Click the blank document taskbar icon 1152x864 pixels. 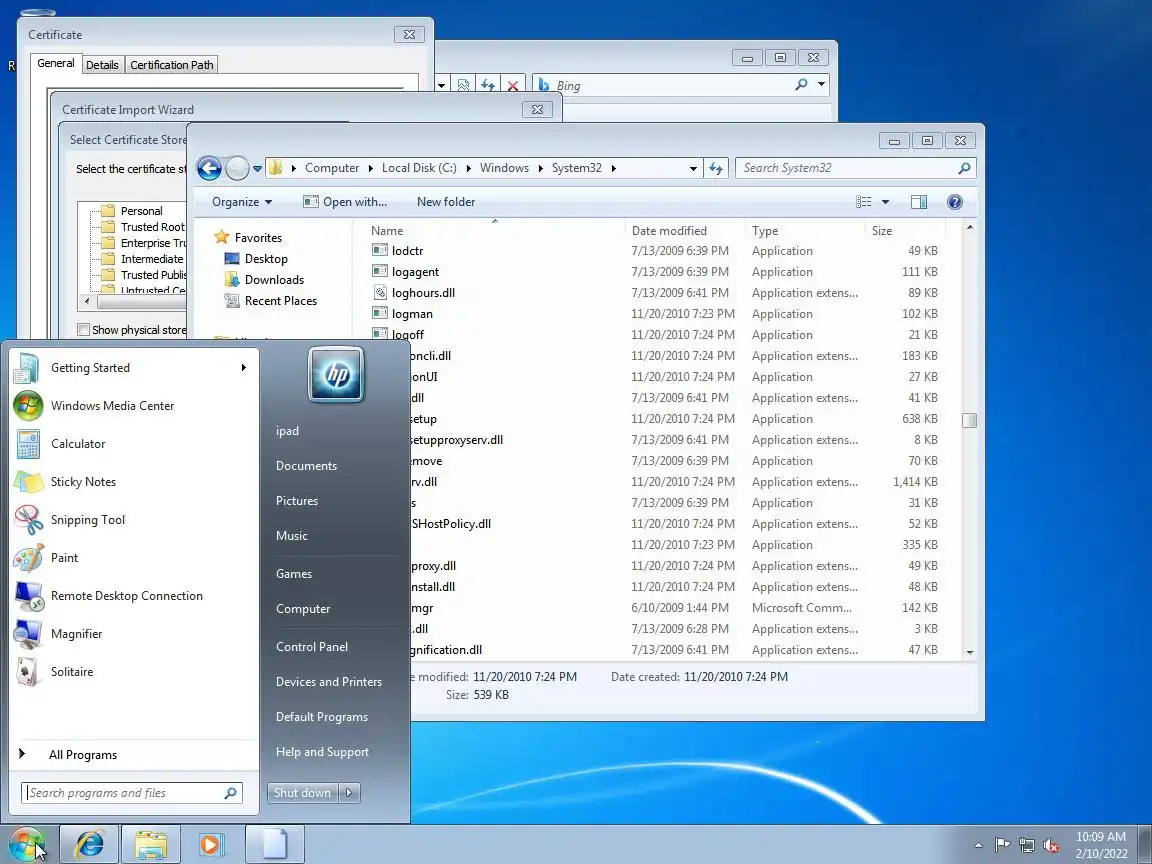[x=274, y=845]
